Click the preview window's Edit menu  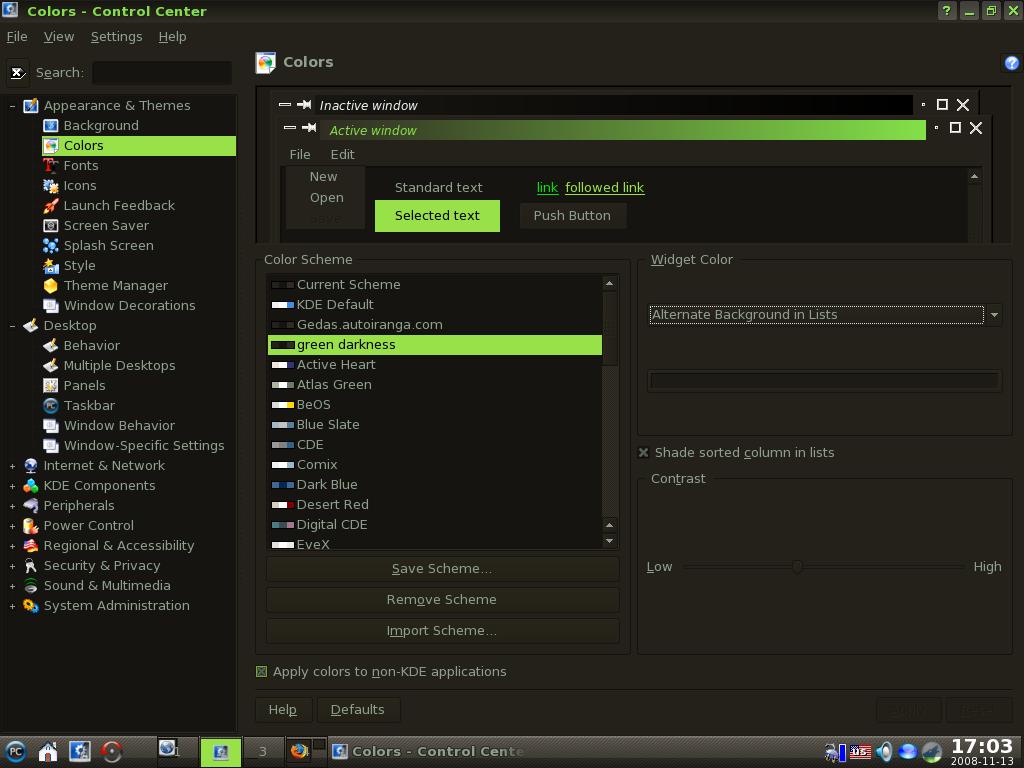click(x=342, y=155)
